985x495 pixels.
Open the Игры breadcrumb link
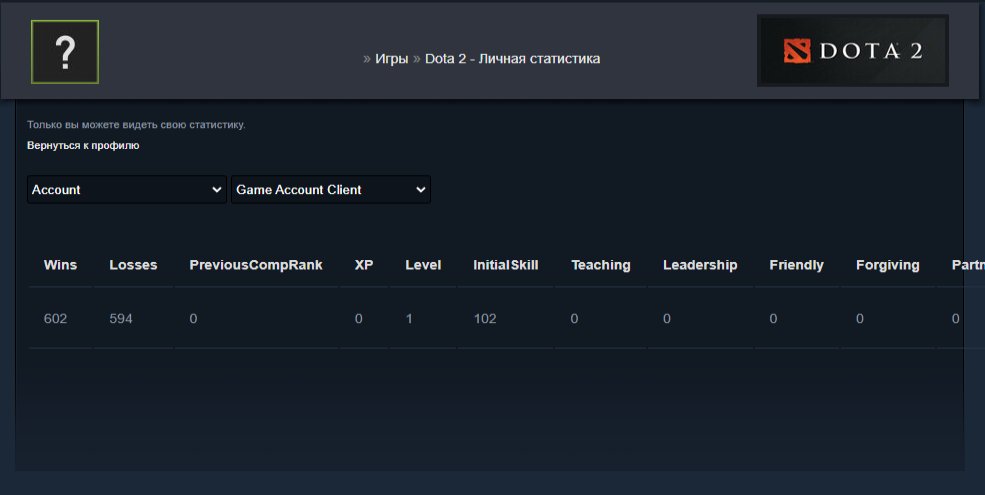(x=391, y=59)
